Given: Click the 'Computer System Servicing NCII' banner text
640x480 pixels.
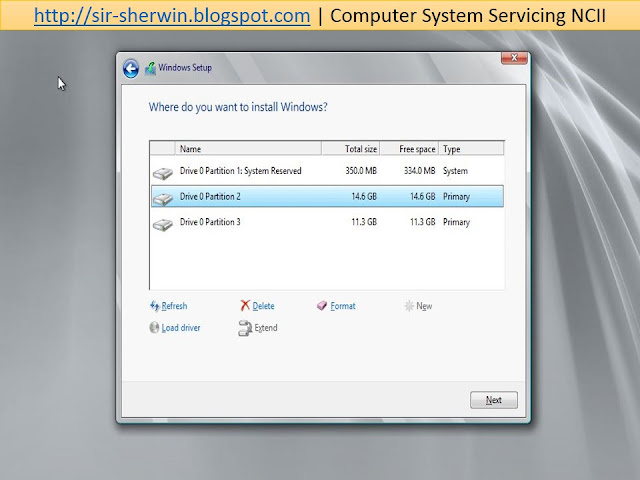Looking at the screenshot, I should click(x=468, y=16).
